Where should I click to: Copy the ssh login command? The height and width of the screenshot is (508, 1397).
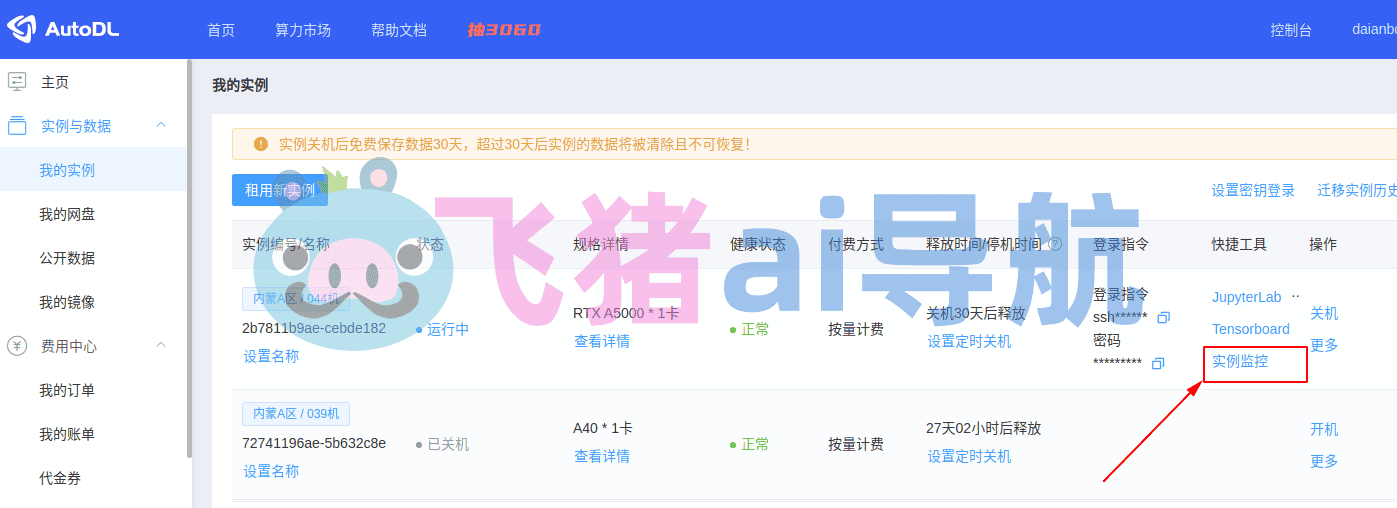coord(1163,318)
